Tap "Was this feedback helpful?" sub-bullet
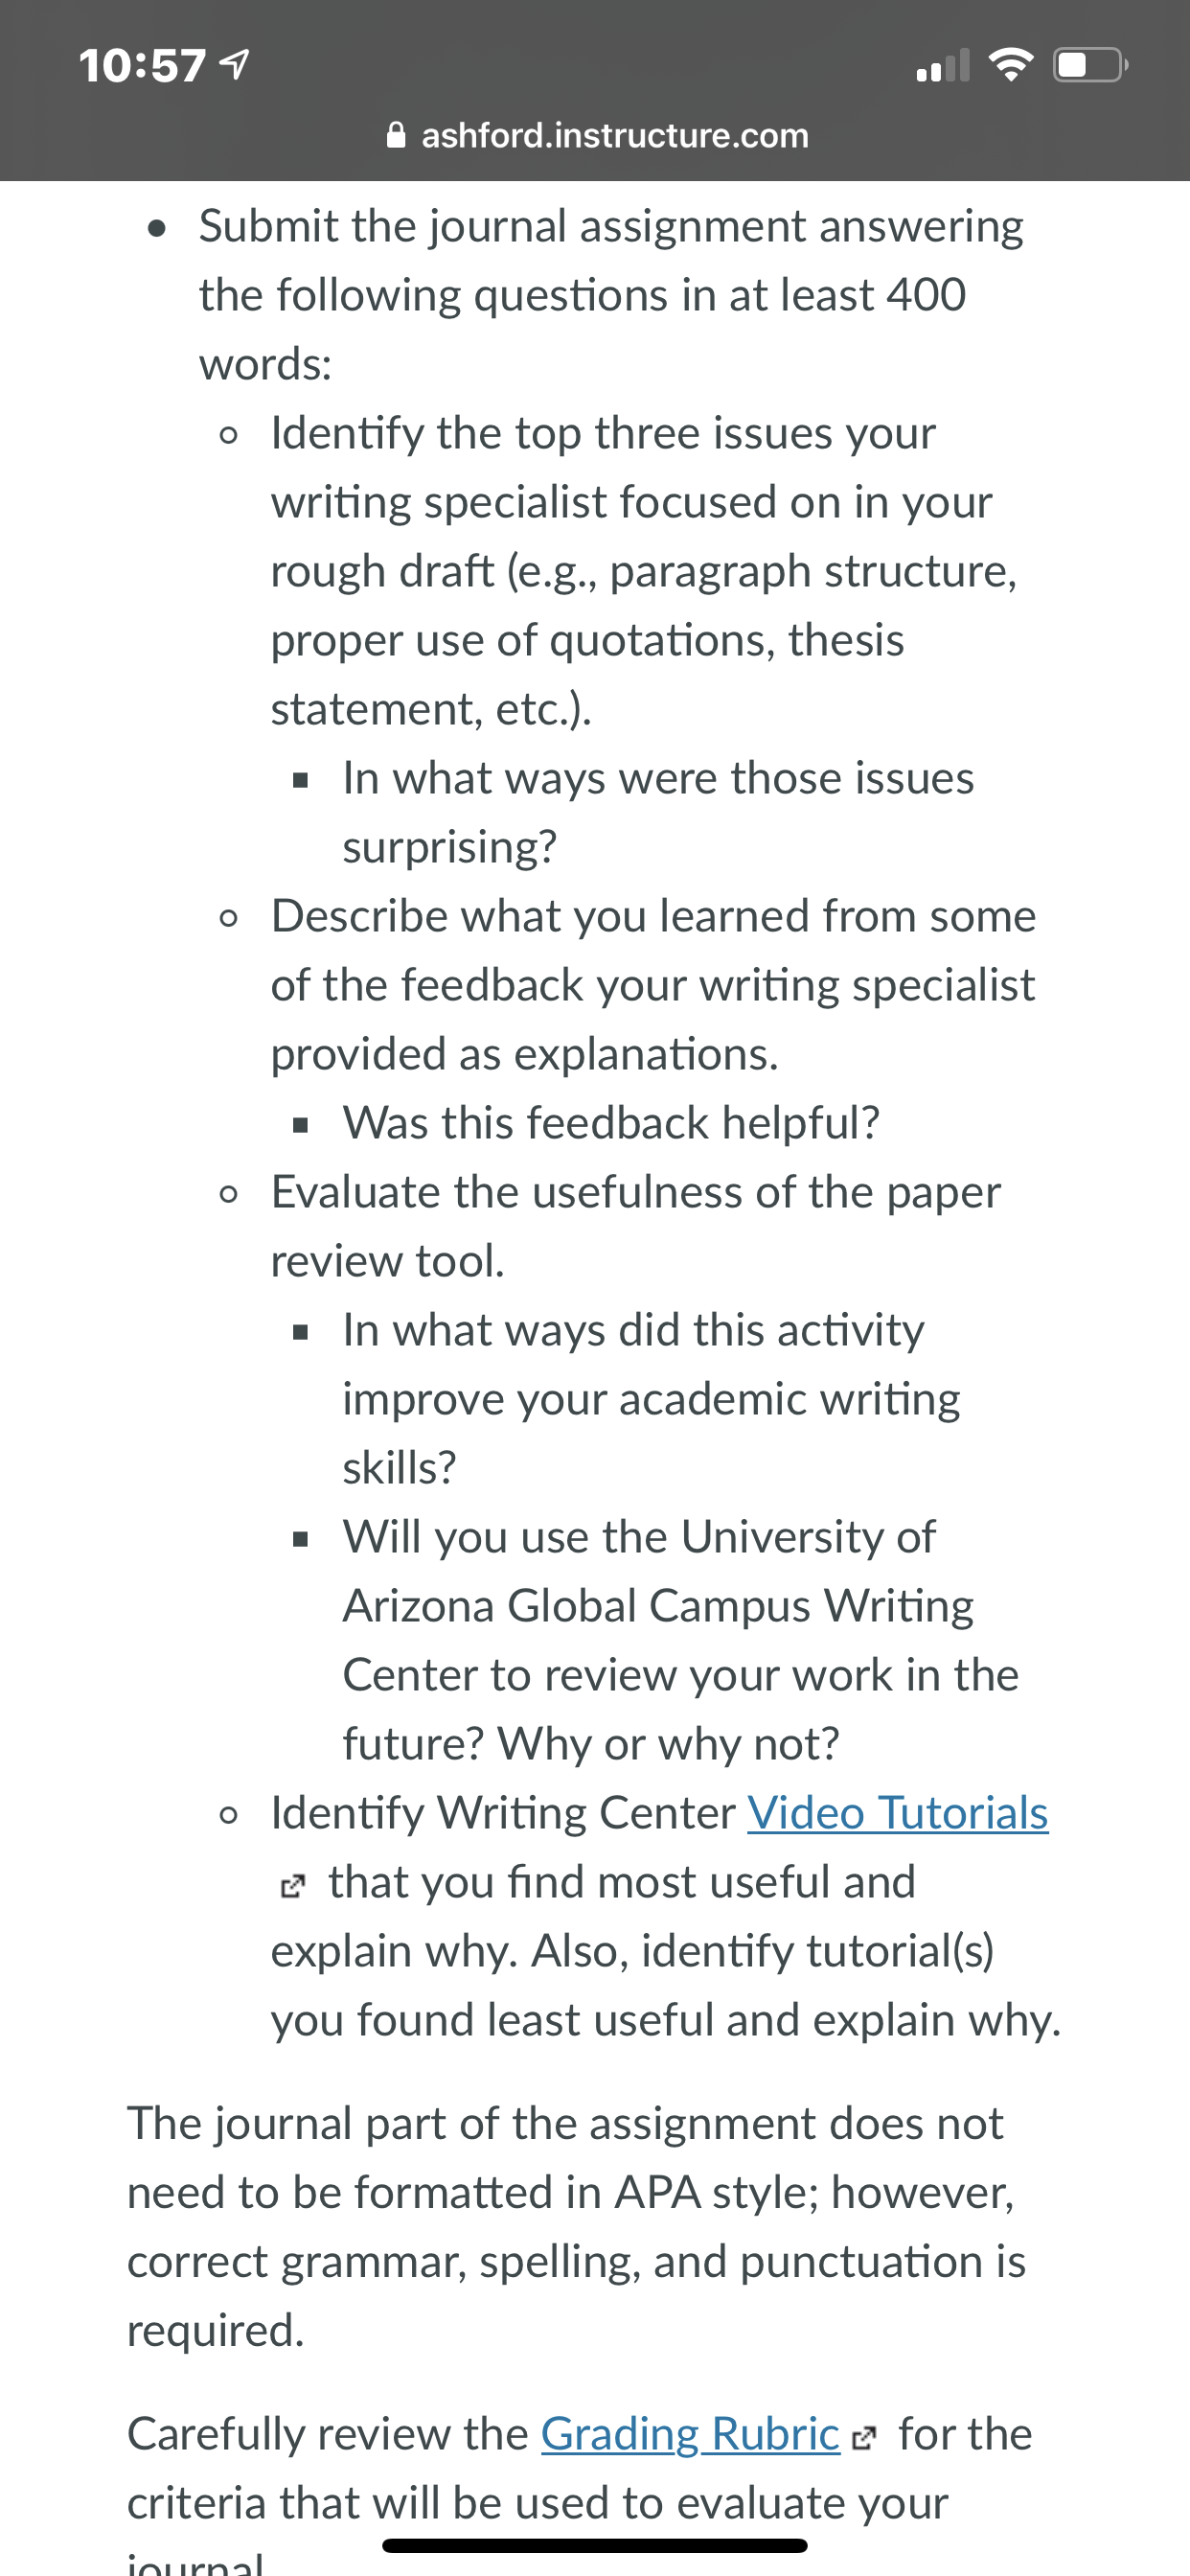 (x=611, y=1123)
